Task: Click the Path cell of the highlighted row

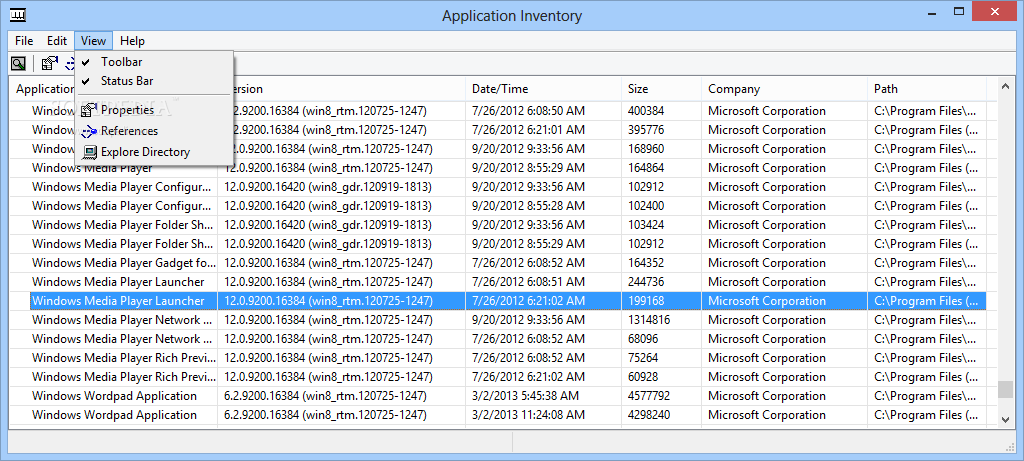Action: click(927, 301)
